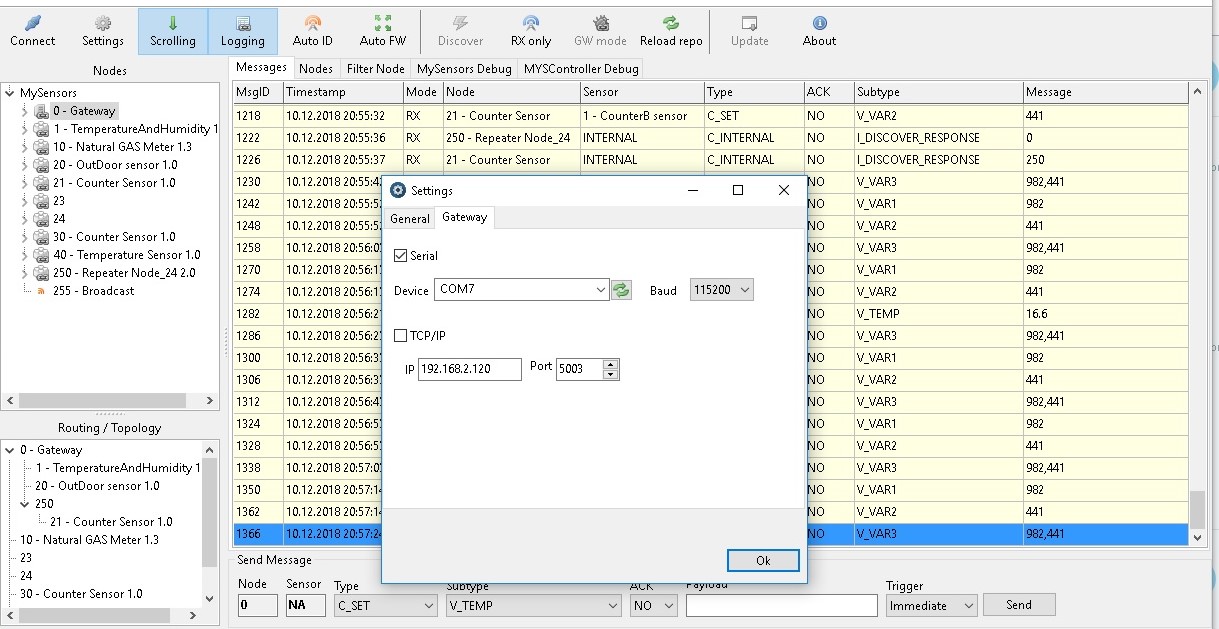The image size is (1219, 629).
Task: Click the Auto FW toolbar icon
Action: [383, 30]
